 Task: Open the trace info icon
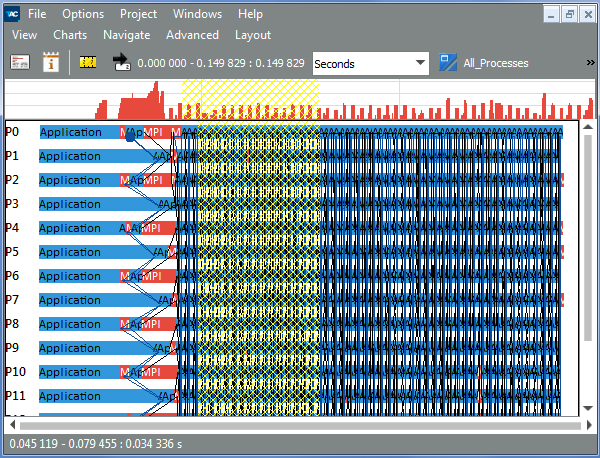(x=51, y=63)
